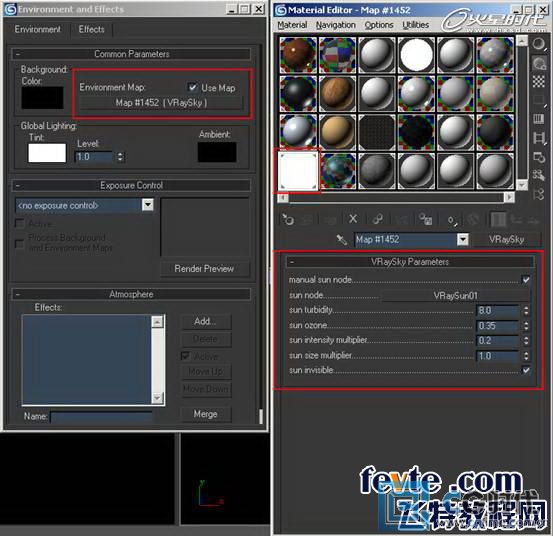
Task: Toggle the manual sun node checkbox
Action: pos(526,280)
